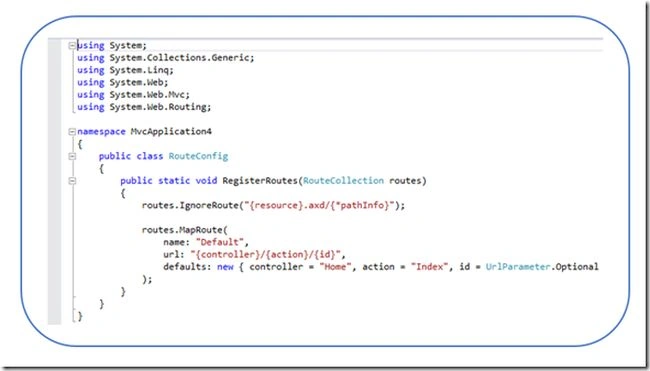Click the line 'using System.Web;'
This screenshot has height=371, width=650.
click(123, 82)
